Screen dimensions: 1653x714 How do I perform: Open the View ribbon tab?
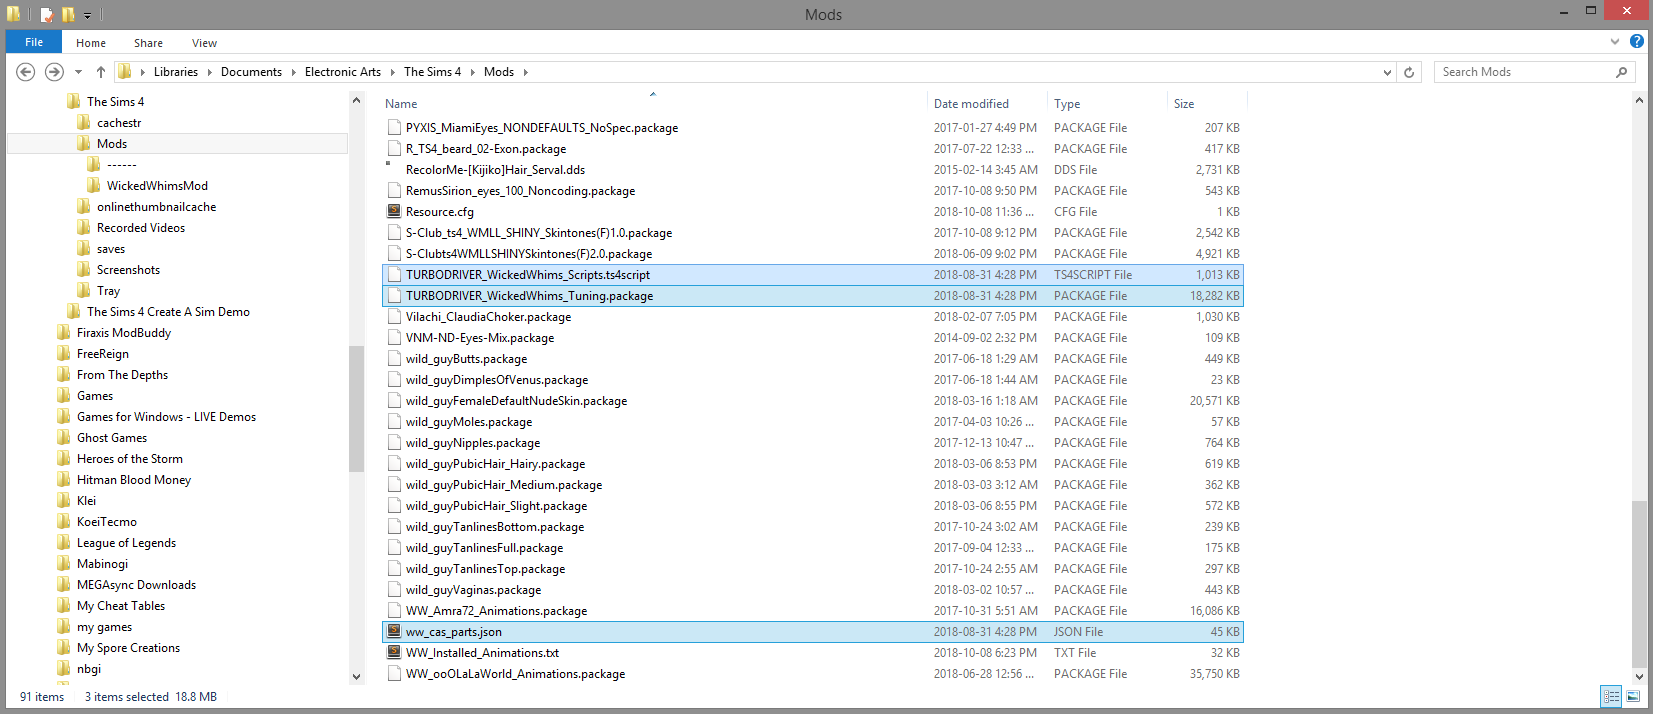204,43
